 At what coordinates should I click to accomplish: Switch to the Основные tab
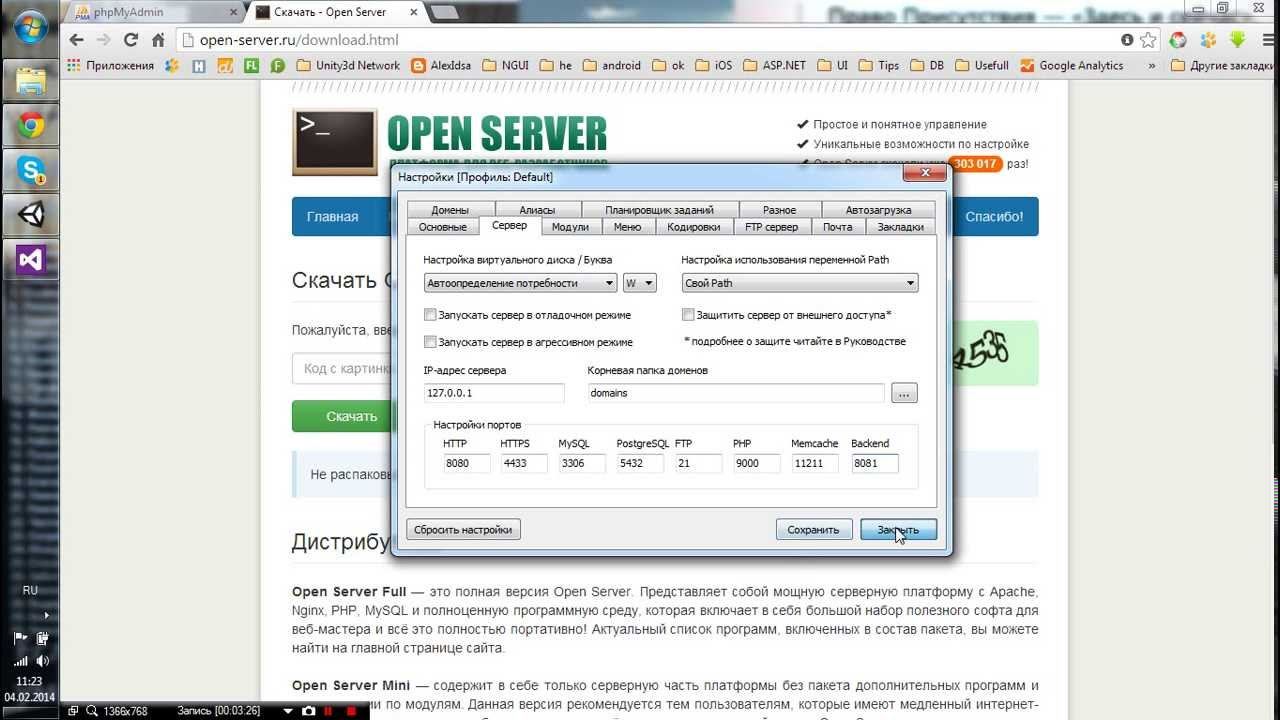click(442, 227)
